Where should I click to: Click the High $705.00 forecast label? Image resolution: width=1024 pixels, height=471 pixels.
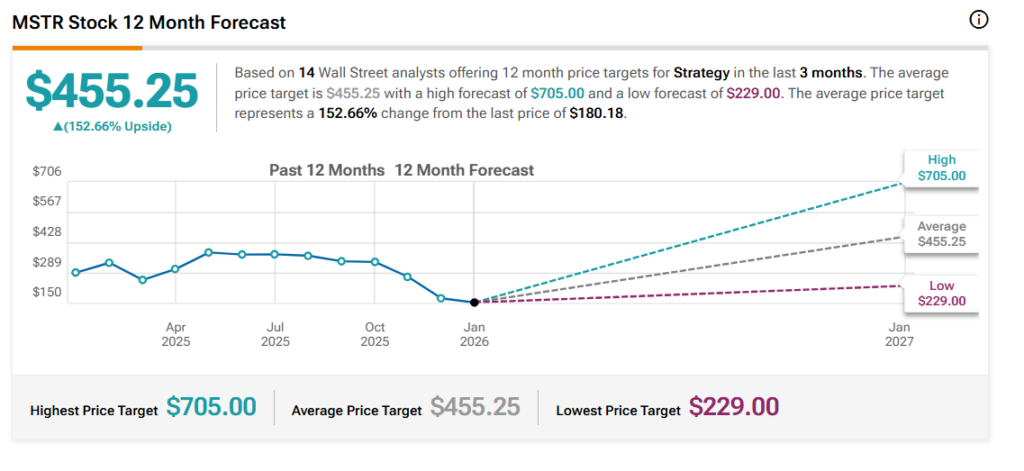click(x=941, y=168)
